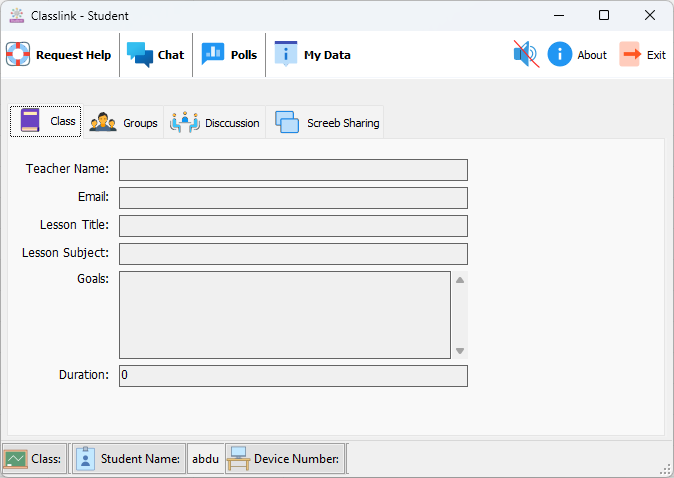The image size is (674, 478).
Task: Click the Teacher Name: label
Action: [x=67, y=169]
